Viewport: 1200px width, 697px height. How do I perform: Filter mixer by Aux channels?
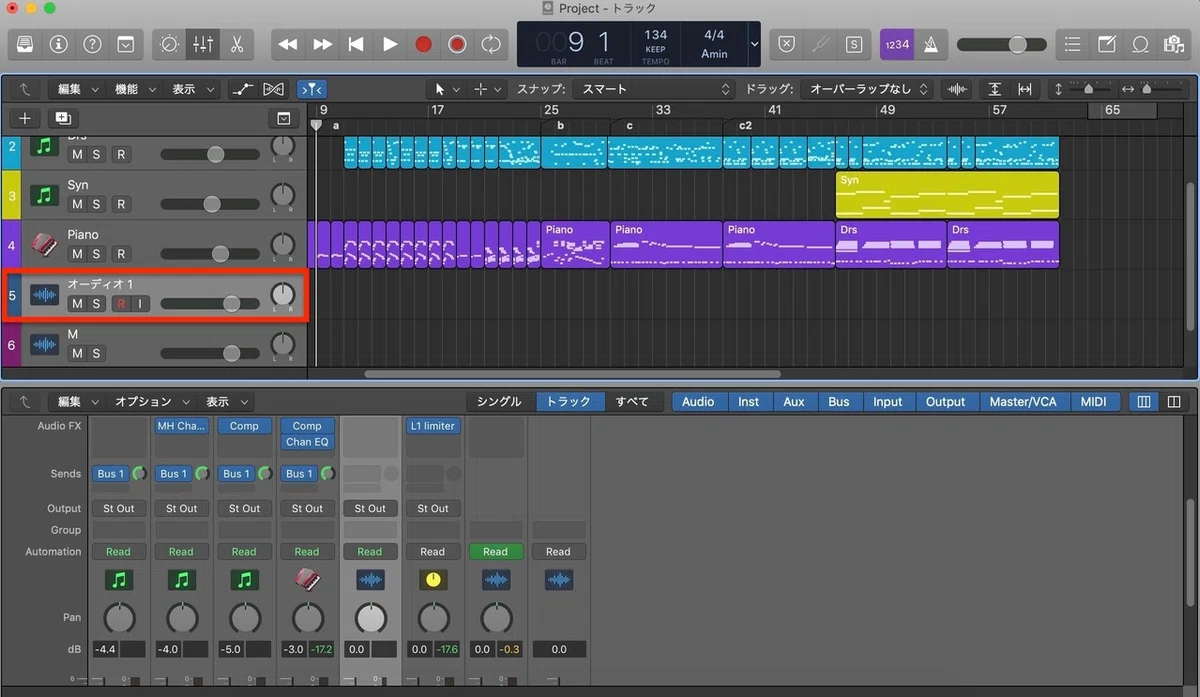[x=794, y=401]
